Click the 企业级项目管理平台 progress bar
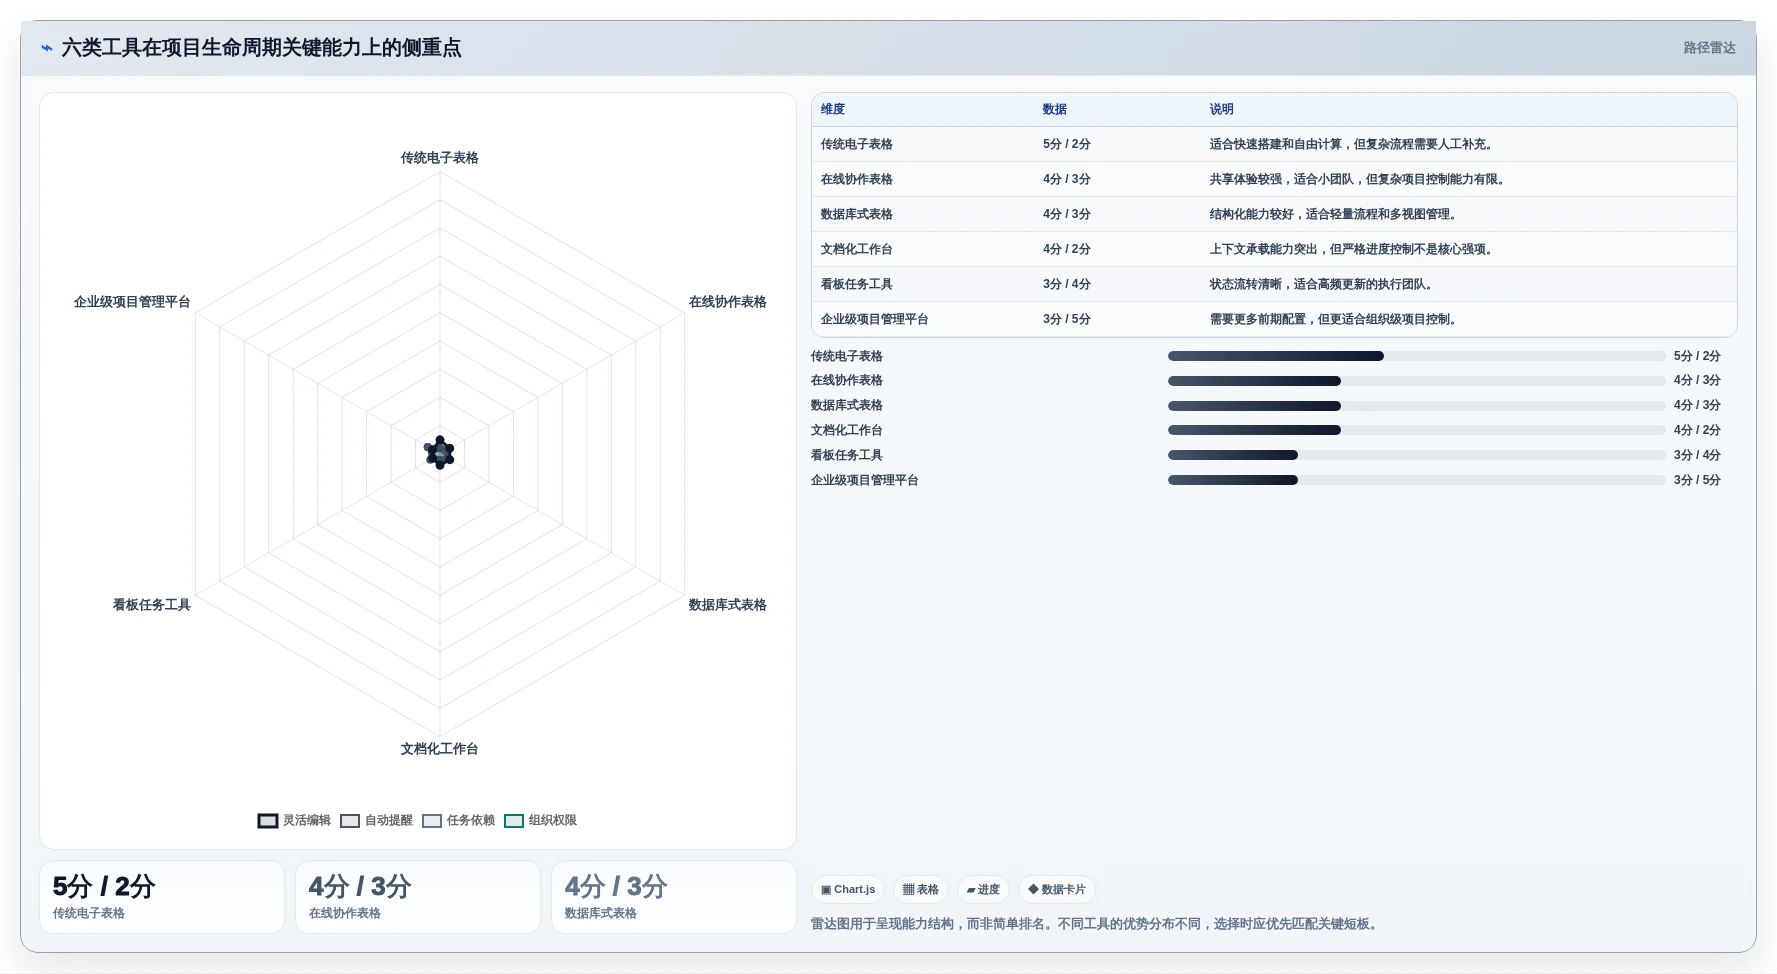 pos(1417,481)
